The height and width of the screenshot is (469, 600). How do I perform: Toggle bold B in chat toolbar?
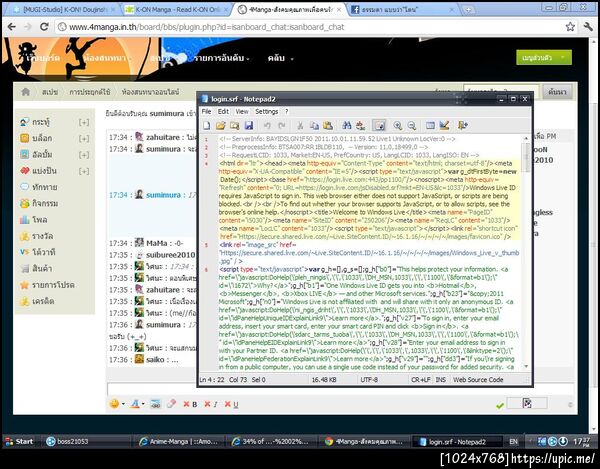click(x=190, y=404)
